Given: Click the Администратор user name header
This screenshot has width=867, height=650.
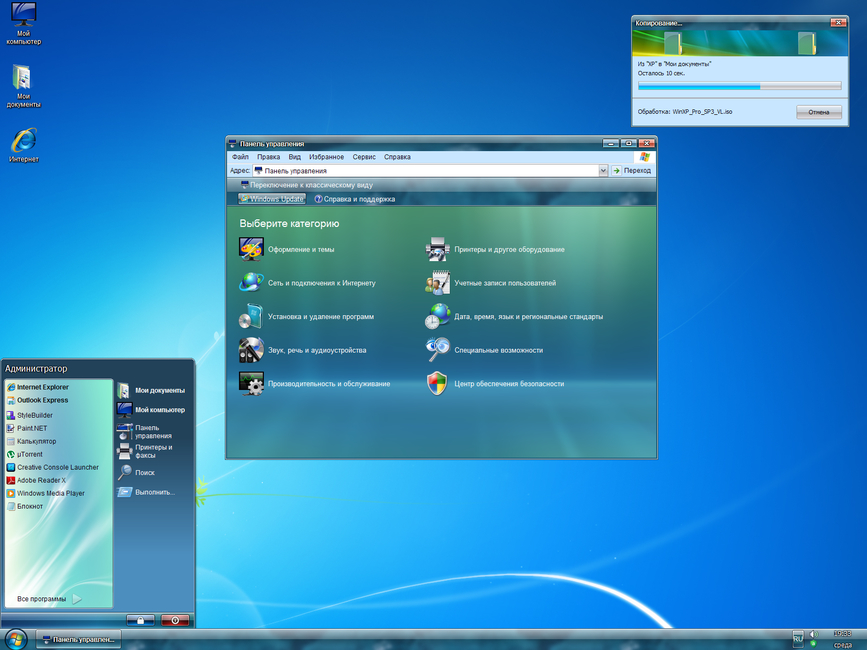Looking at the screenshot, I should point(36,369).
